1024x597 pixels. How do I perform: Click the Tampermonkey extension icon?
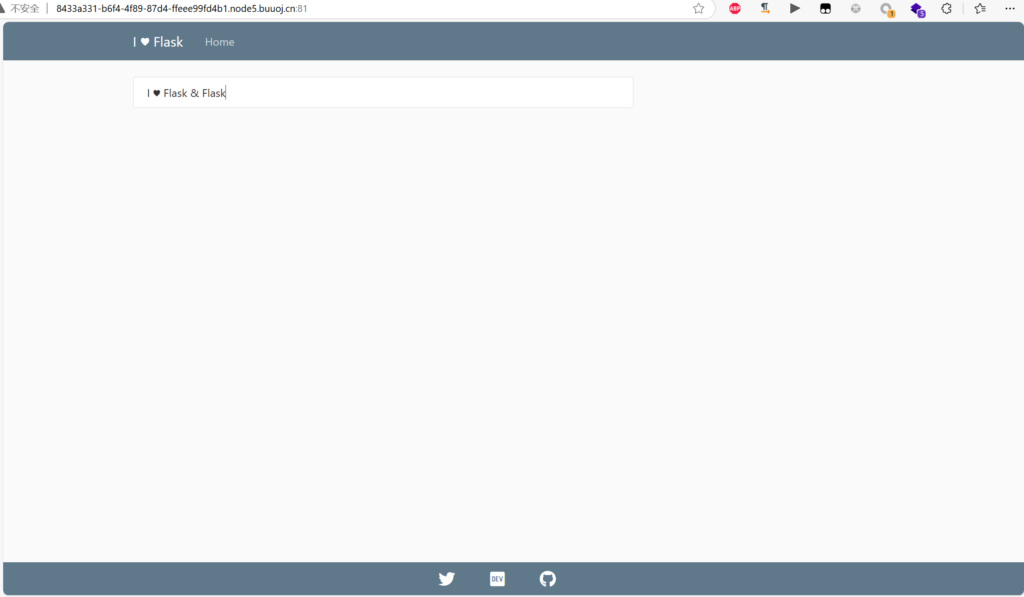point(825,8)
